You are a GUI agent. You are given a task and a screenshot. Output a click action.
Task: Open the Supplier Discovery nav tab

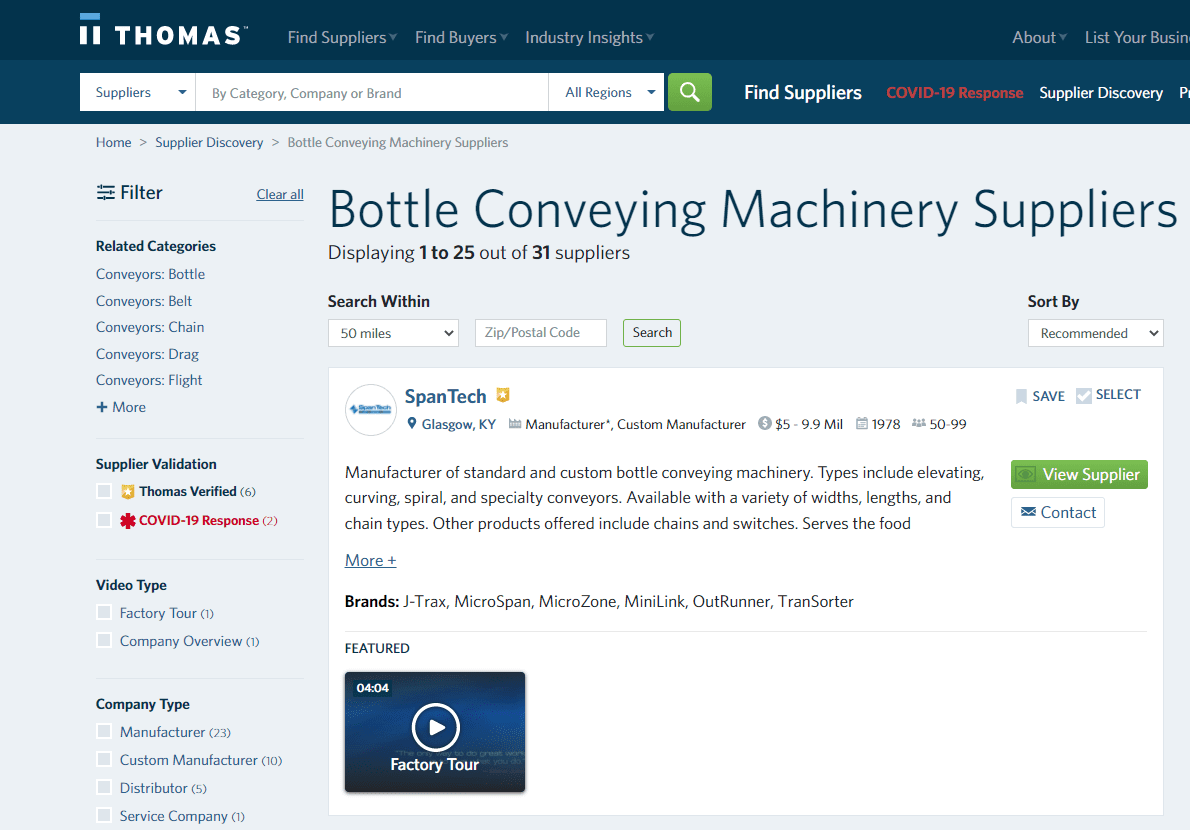click(1100, 93)
